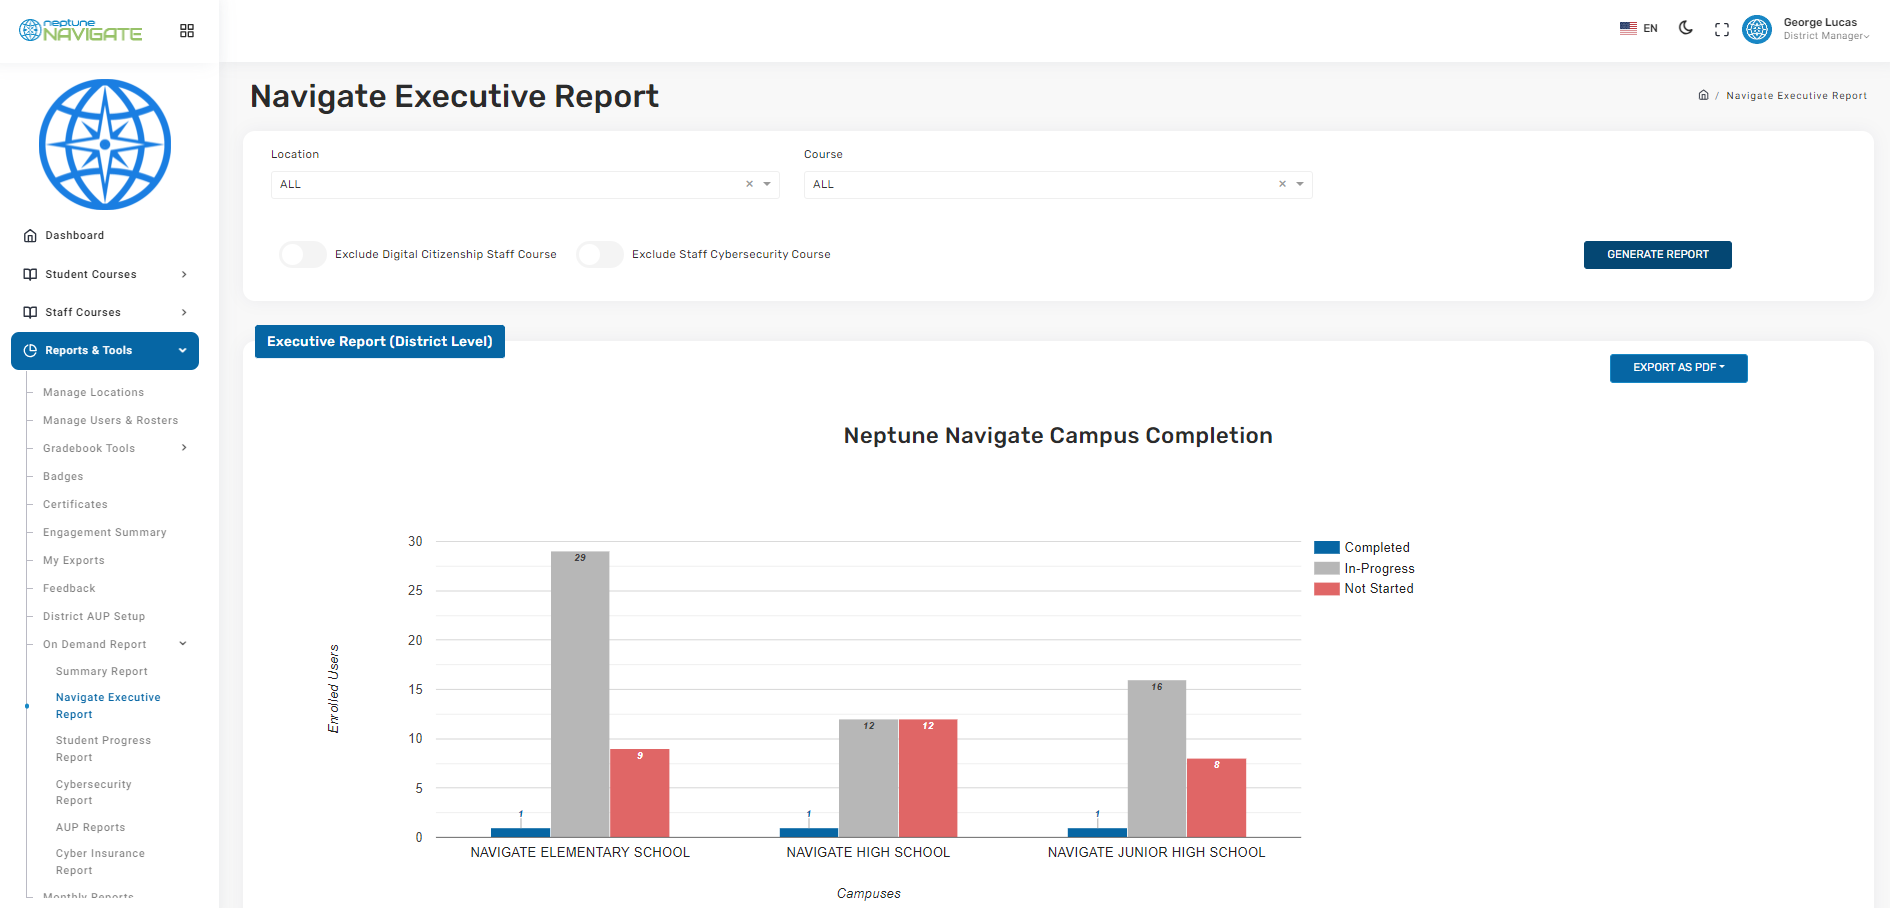Toggle Exclude Digital Citizenship Staff Course

point(303,254)
